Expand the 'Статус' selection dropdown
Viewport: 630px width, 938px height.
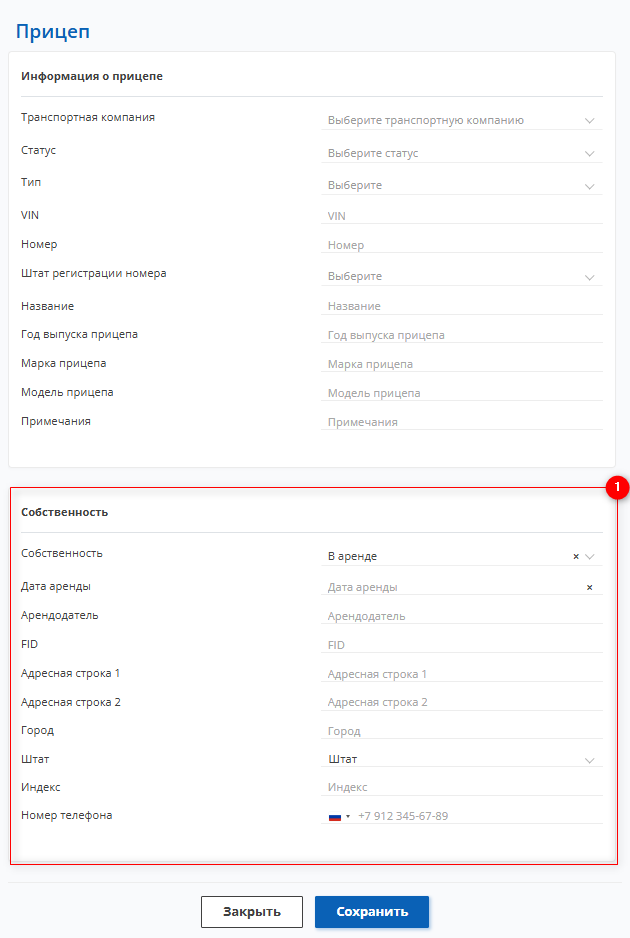pyautogui.click(x=461, y=154)
